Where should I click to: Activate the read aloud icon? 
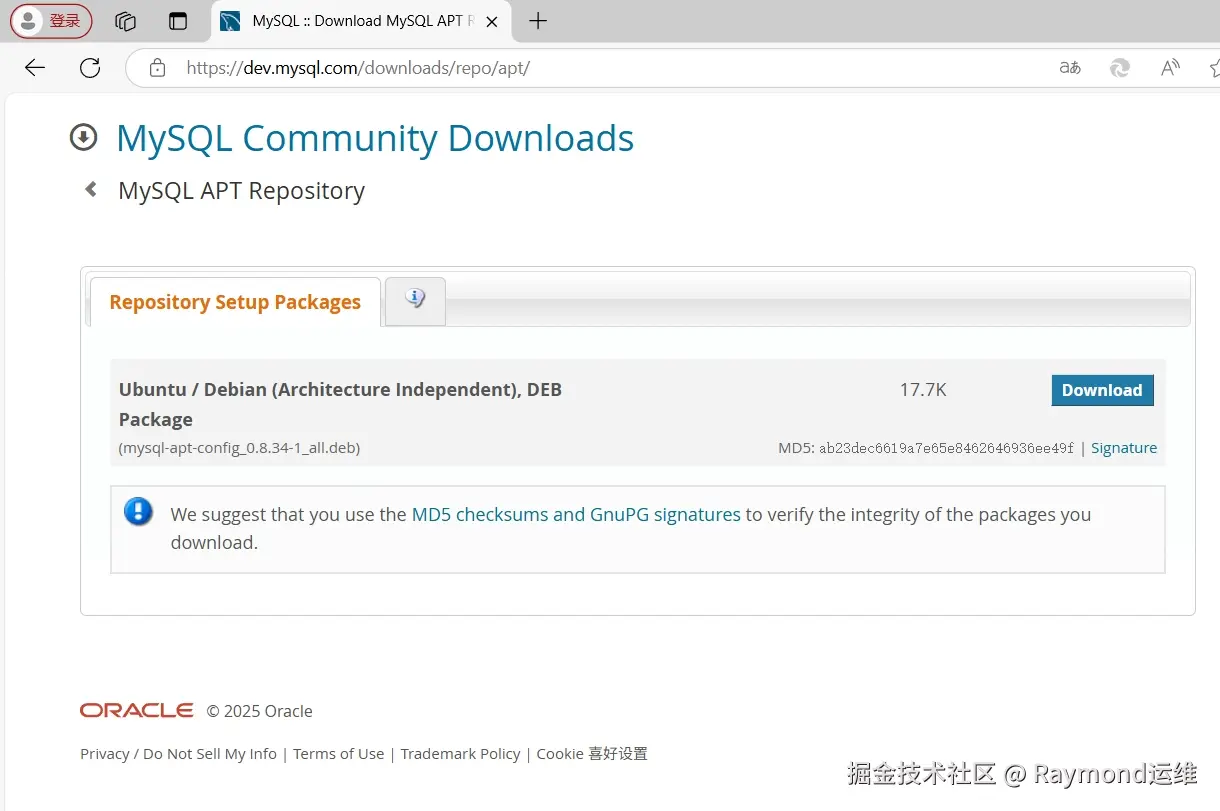[x=1170, y=68]
